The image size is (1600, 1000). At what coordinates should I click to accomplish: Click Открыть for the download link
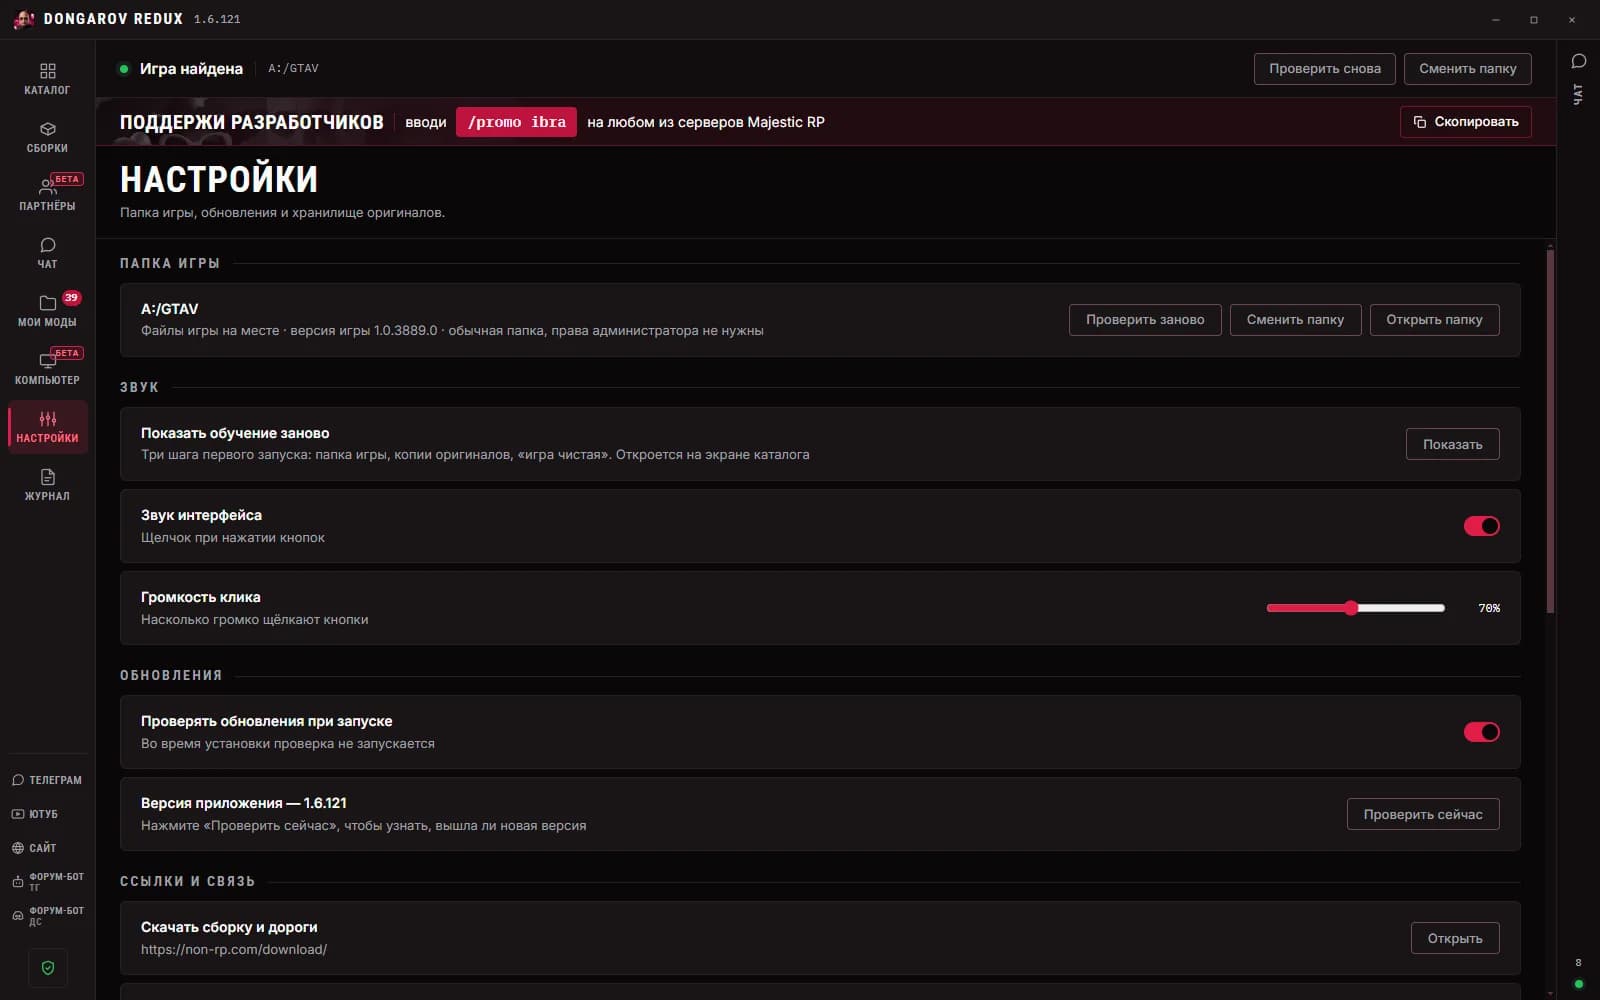[x=1455, y=938]
